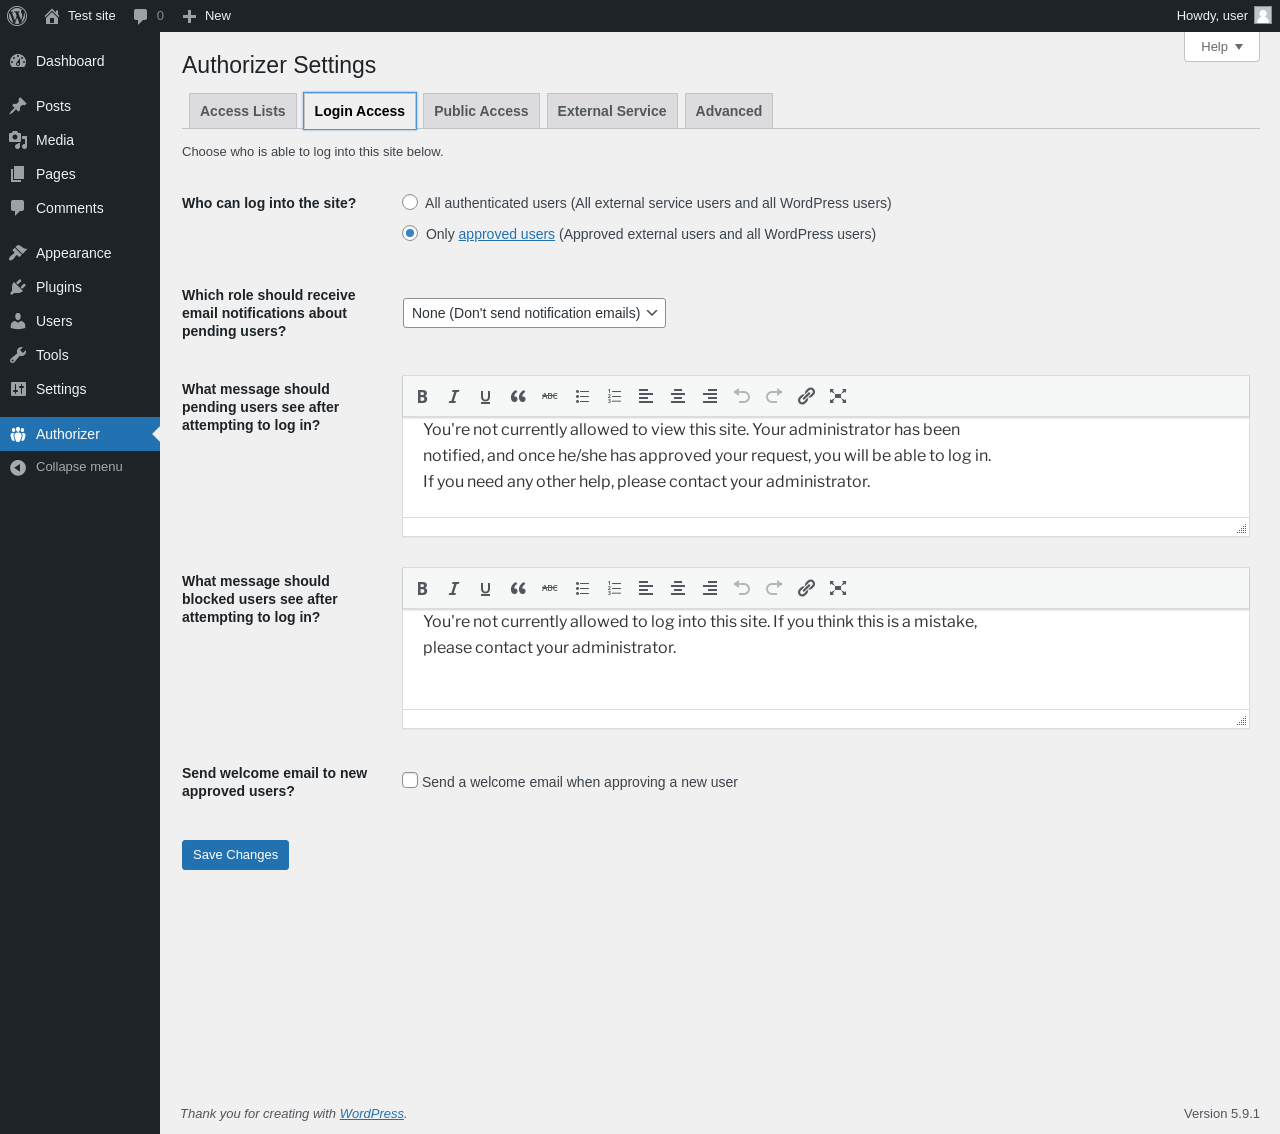
Task: Grab the blocked users editor resize handle
Action: coord(1241,720)
